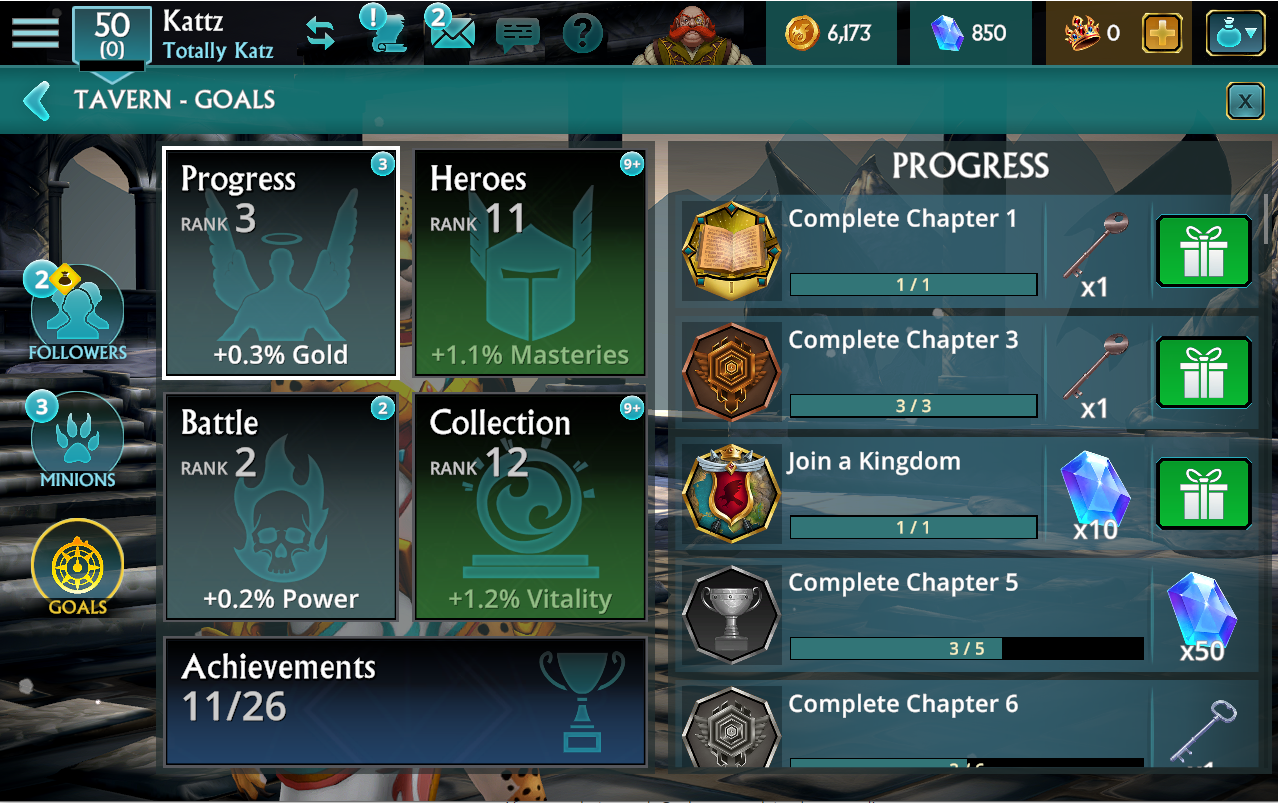Click the swap arrows icon
This screenshot has width=1278, height=803.
click(x=320, y=33)
